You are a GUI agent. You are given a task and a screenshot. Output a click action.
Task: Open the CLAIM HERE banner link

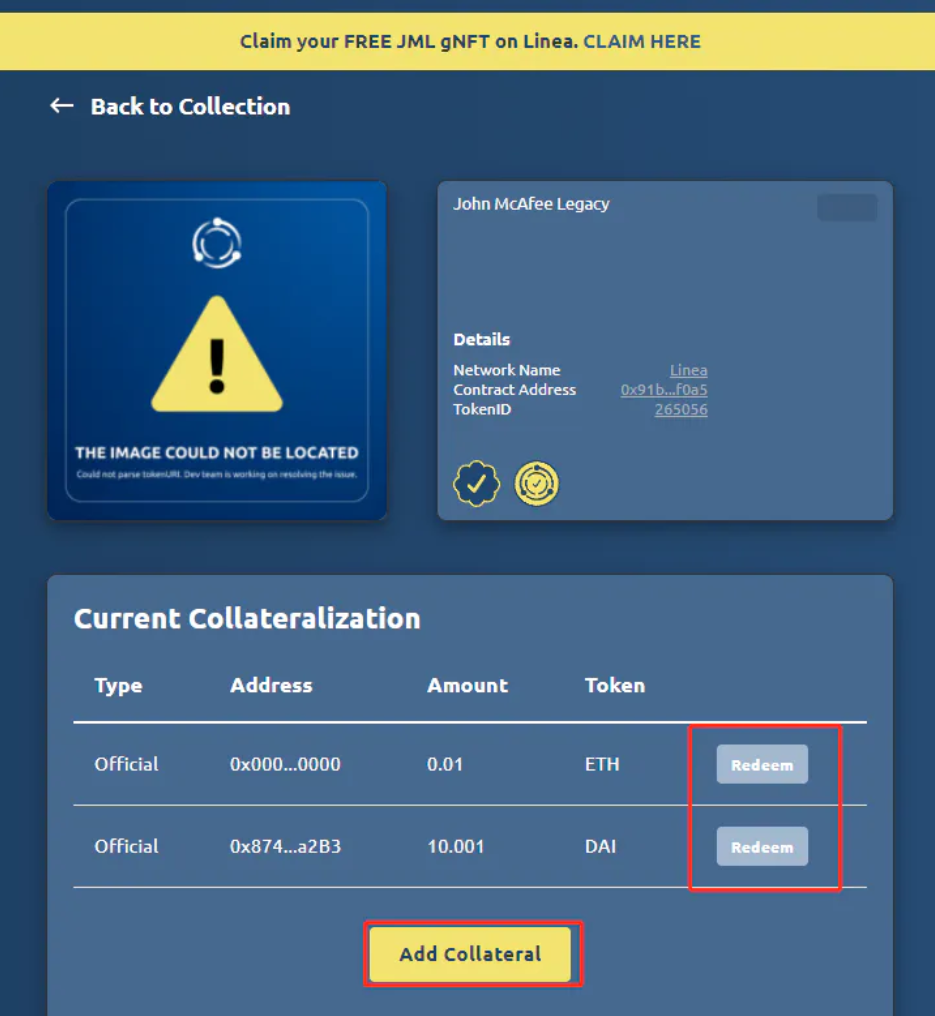641,41
